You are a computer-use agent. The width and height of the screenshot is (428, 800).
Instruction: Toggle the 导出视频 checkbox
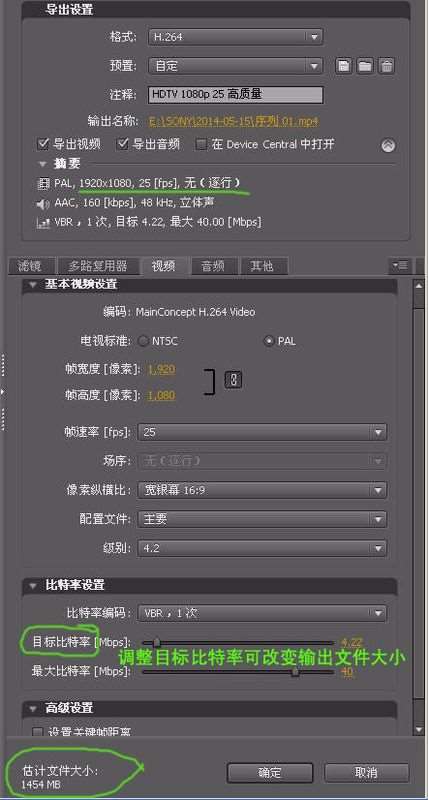coord(43,144)
